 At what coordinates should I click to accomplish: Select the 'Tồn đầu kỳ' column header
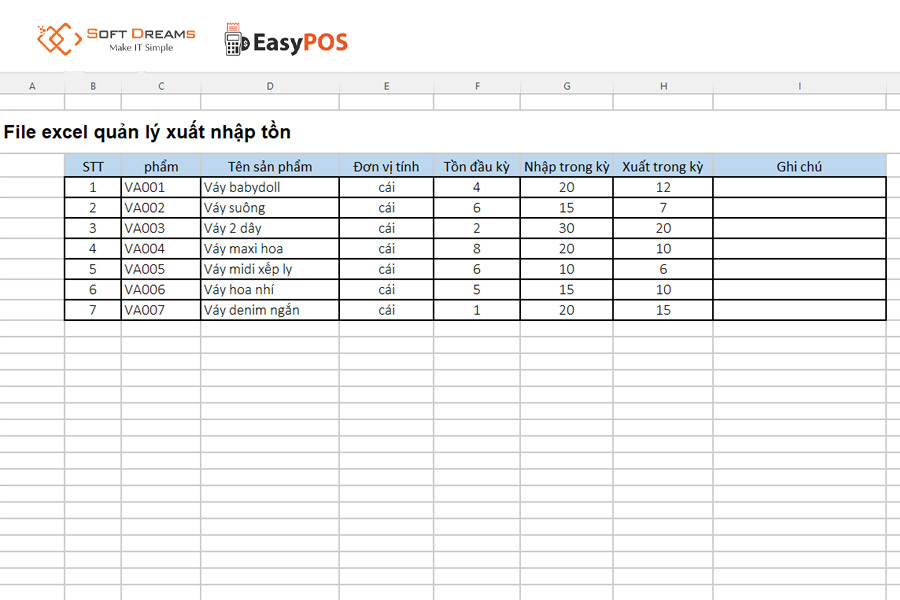tap(477, 166)
